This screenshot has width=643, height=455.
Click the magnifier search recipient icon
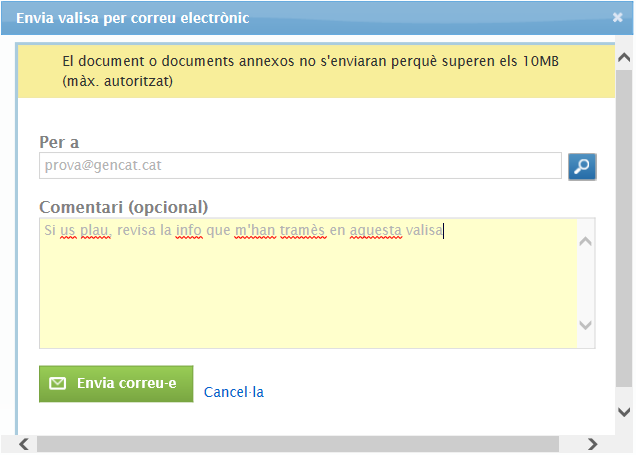[x=582, y=166]
